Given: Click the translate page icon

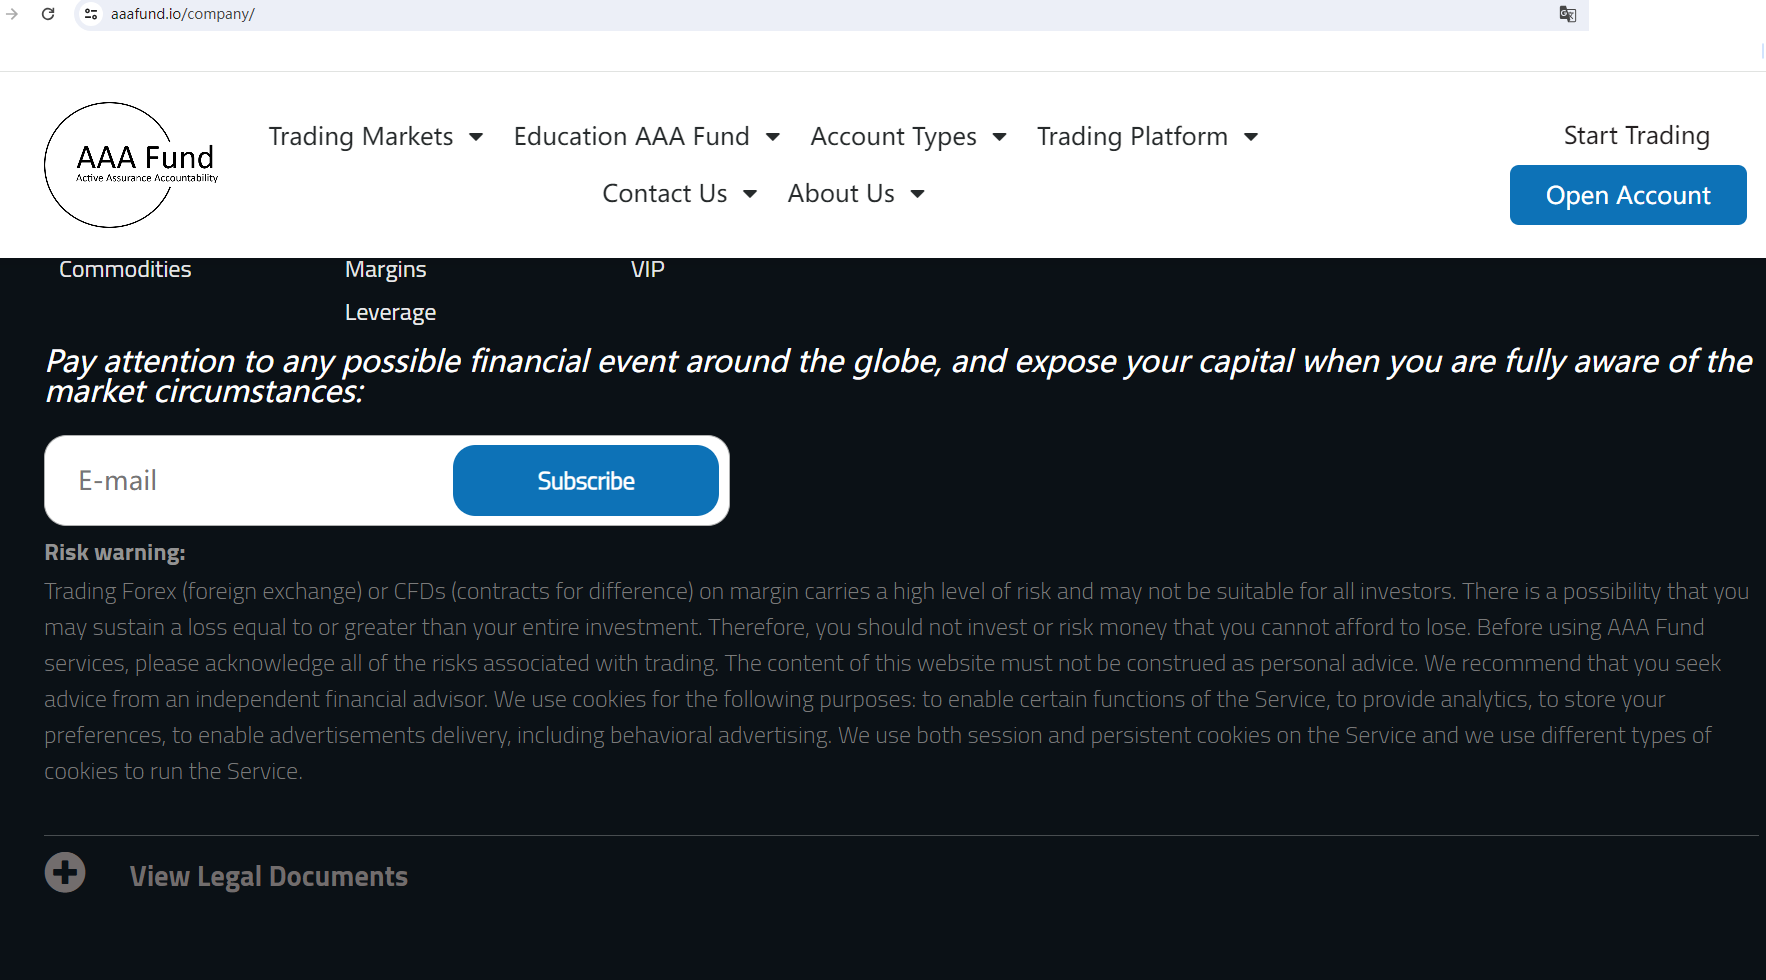Looking at the screenshot, I should pyautogui.click(x=1567, y=14).
